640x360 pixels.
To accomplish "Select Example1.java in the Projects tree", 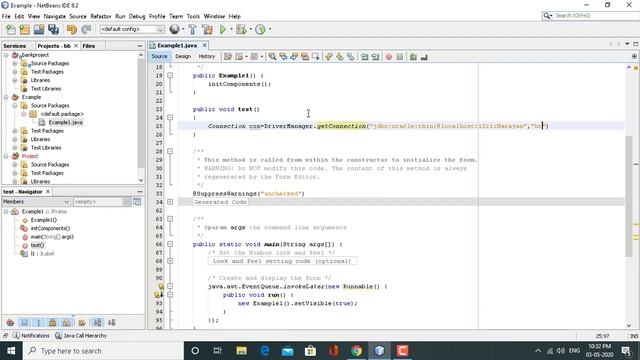I will (x=65, y=122).
